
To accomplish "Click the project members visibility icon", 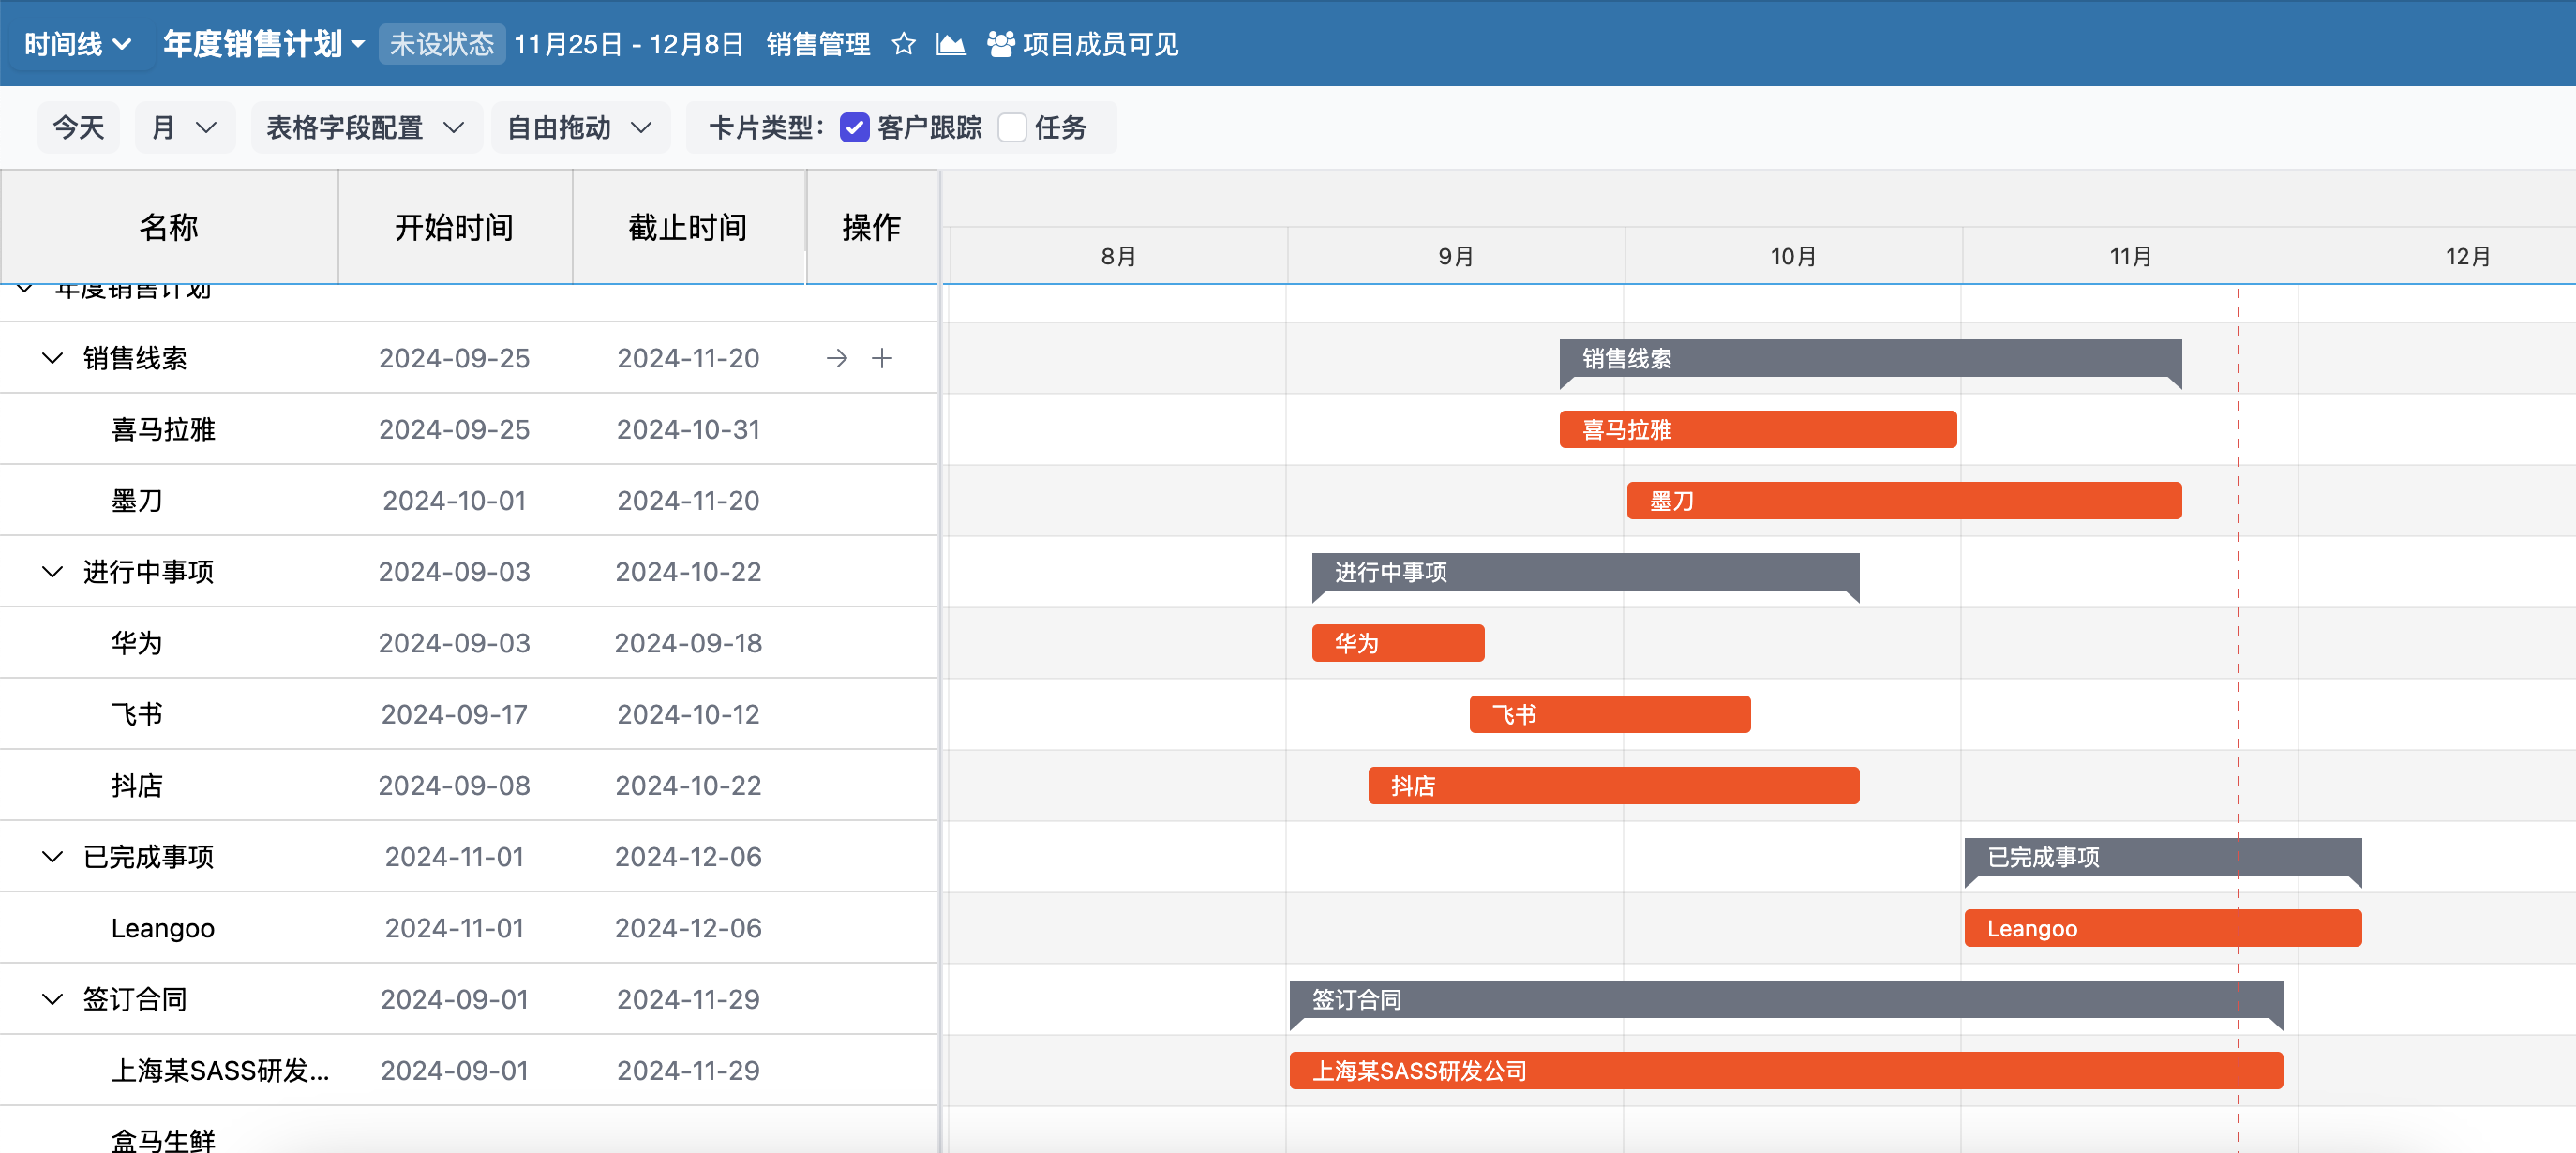I will click(x=1000, y=44).
